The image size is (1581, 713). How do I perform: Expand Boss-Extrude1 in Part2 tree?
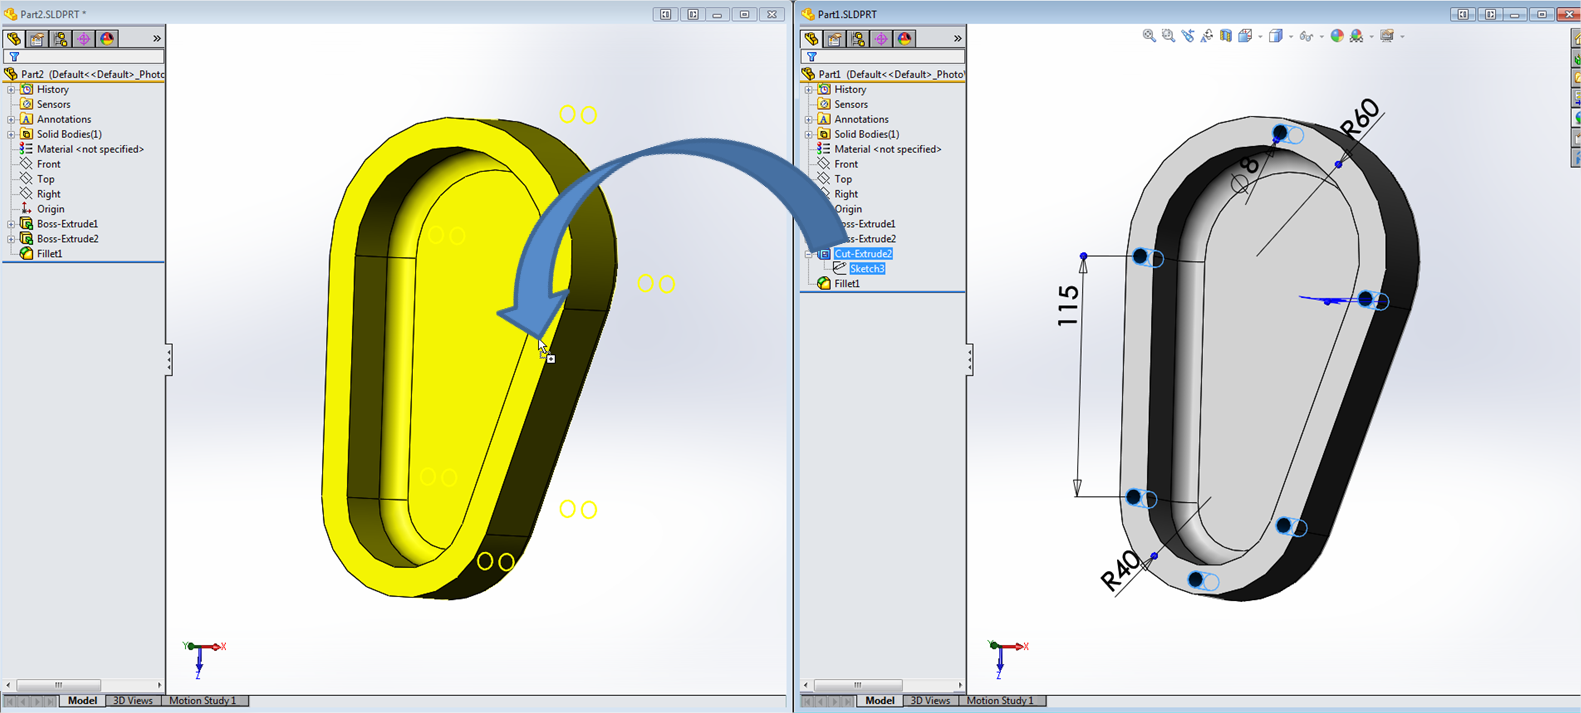[x=11, y=224]
